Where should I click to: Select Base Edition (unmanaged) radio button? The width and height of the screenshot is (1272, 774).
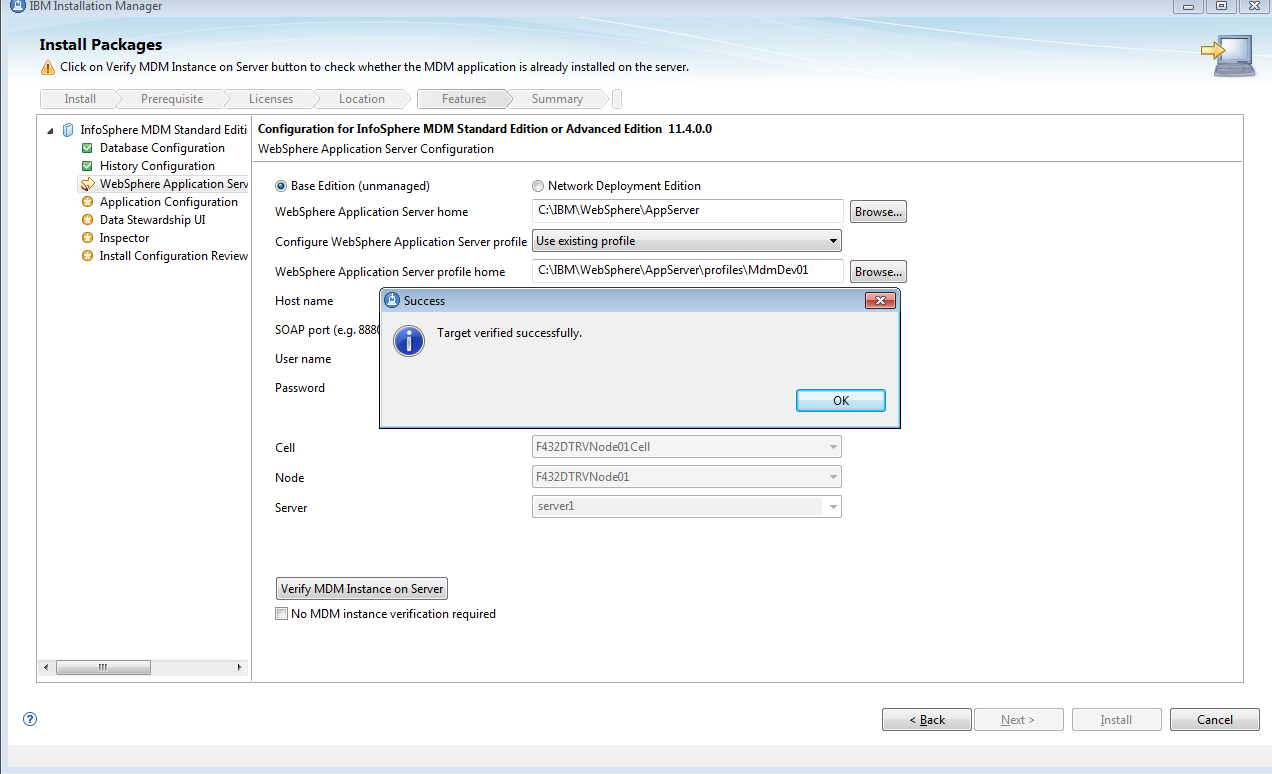281,186
